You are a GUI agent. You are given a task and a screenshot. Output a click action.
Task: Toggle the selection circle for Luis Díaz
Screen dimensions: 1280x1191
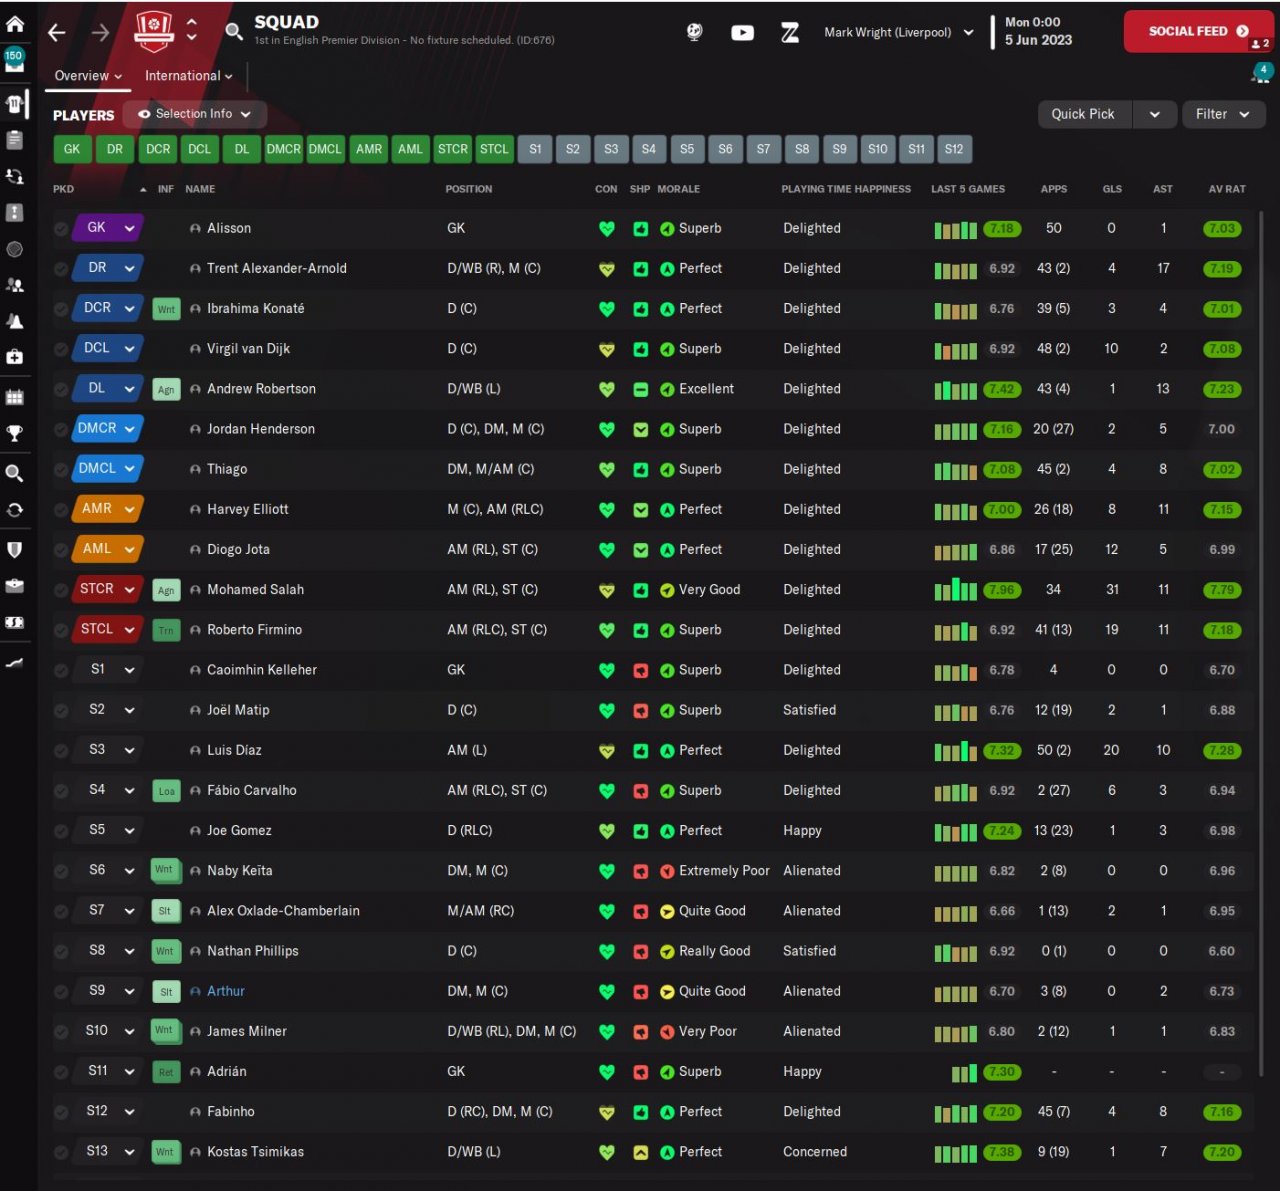(61, 750)
